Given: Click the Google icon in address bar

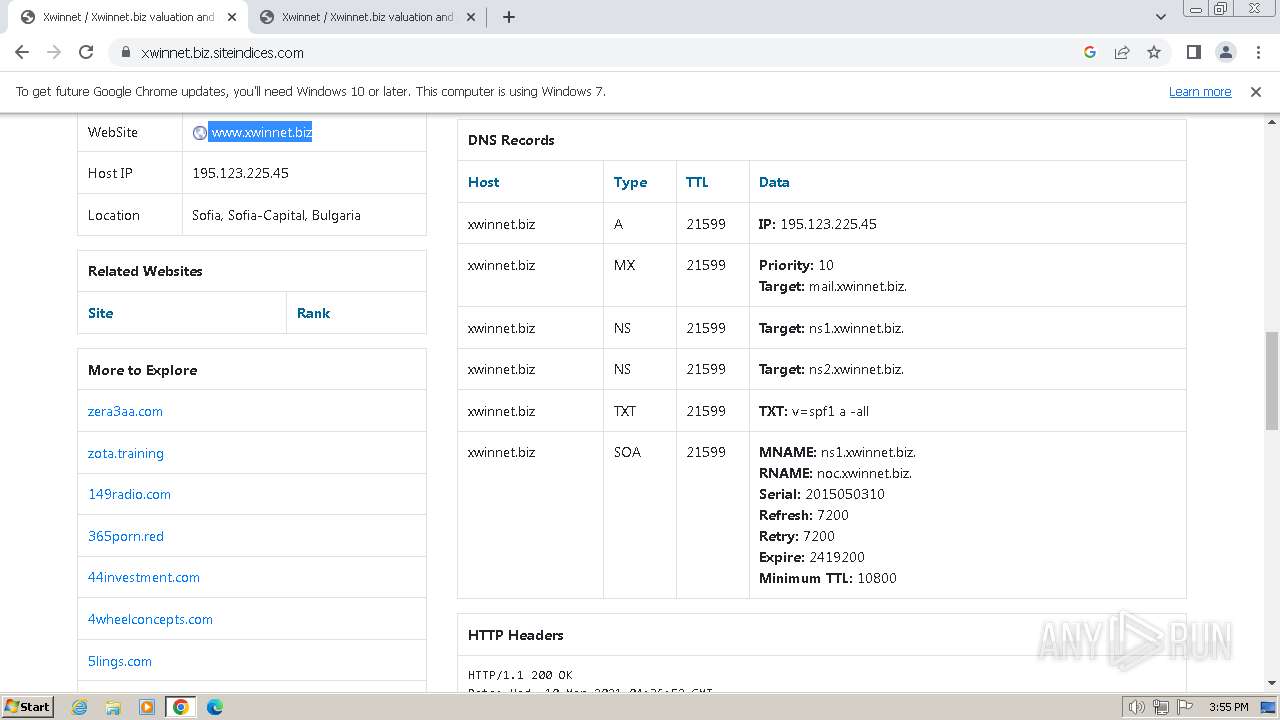Looking at the screenshot, I should [x=1090, y=52].
